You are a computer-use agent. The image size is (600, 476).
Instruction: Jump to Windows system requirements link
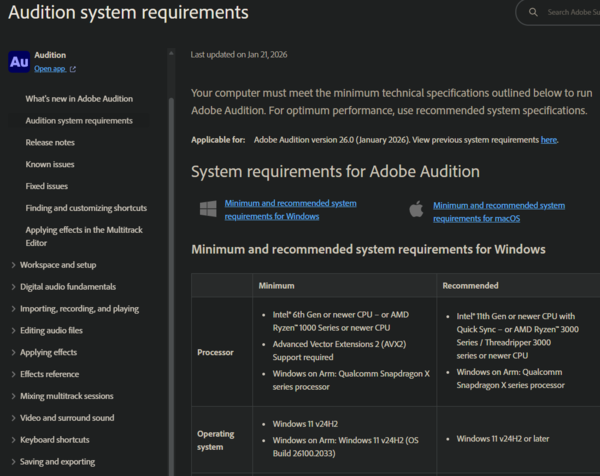pos(290,210)
